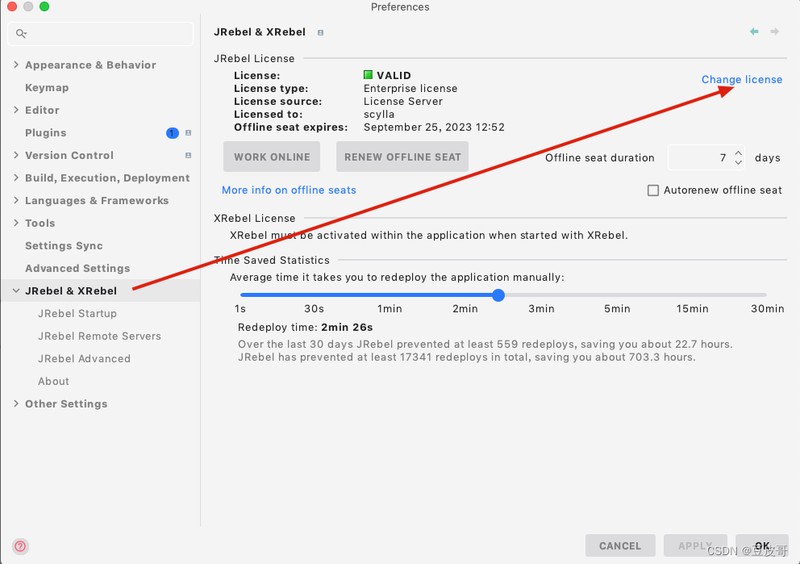Open Settings Sync page
Viewport: 800px width, 564px height.
point(64,246)
